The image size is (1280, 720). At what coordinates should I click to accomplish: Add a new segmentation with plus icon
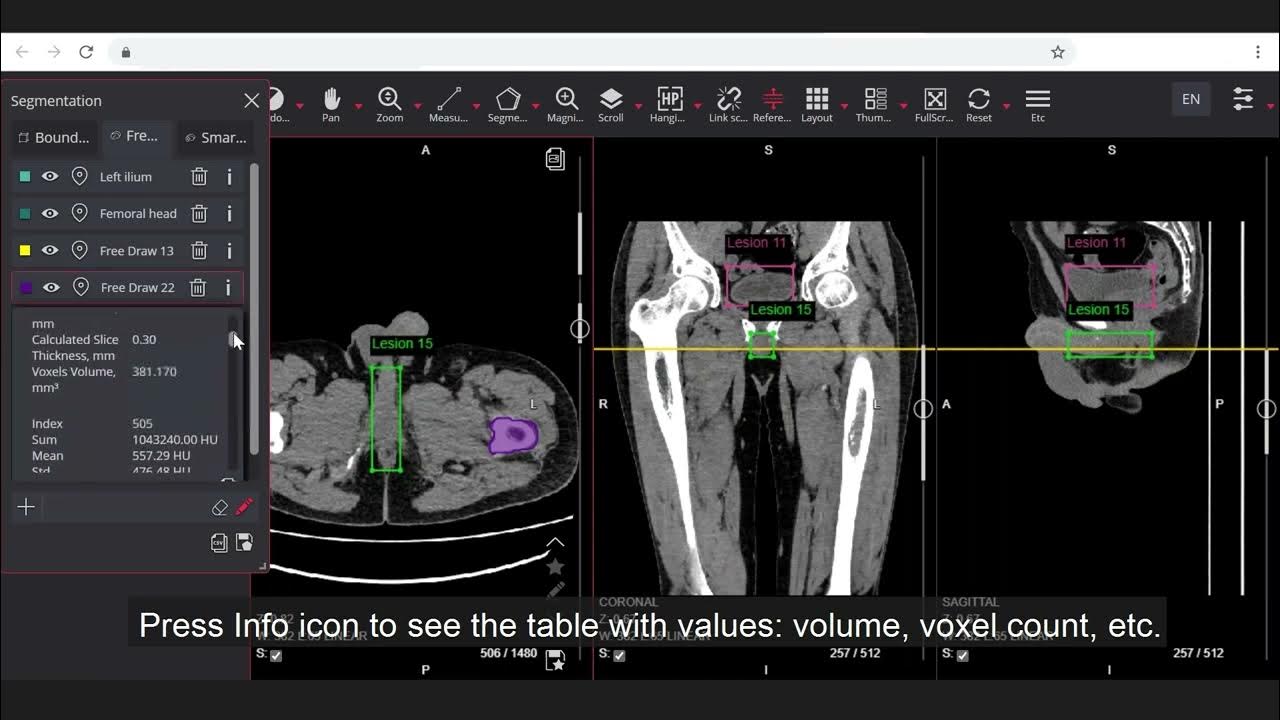point(26,508)
